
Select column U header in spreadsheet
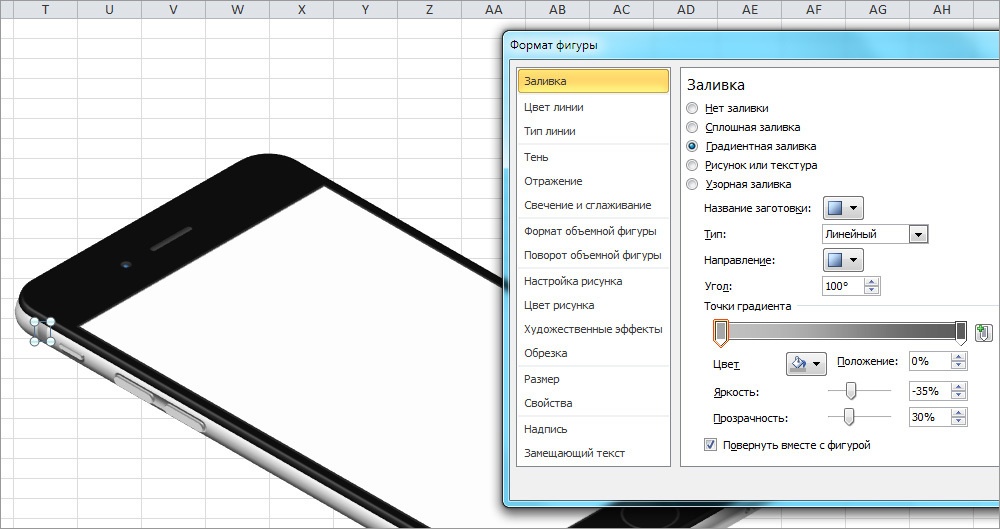(x=109, y=10)
